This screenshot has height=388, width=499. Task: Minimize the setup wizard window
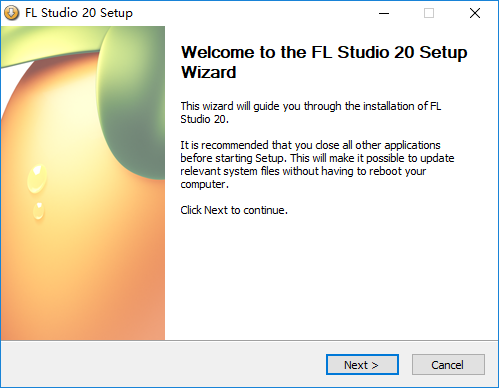pyautogui.click(x=384, y=13)
